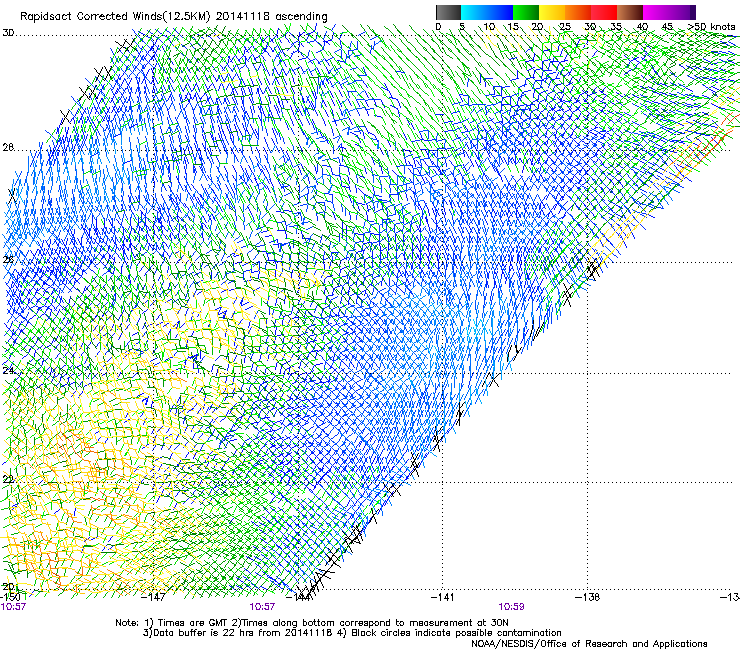
Task: Click the '-144' longitude axis label
Action: (298, 597)
